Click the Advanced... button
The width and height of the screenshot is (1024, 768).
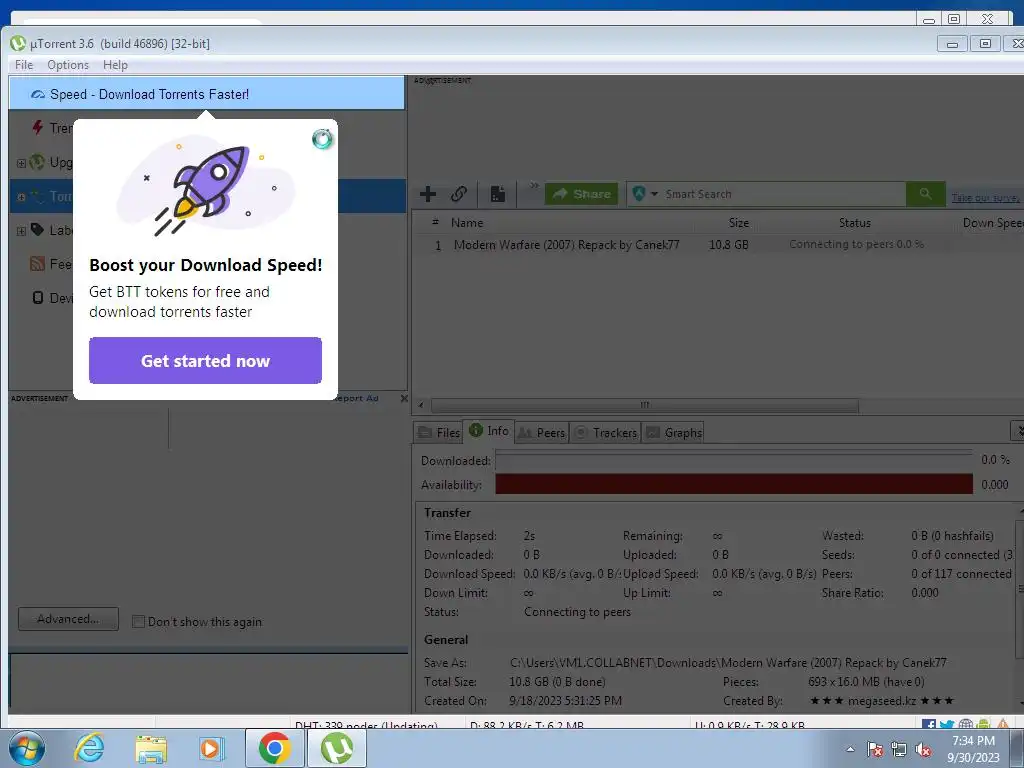click(x=68, y=618)
